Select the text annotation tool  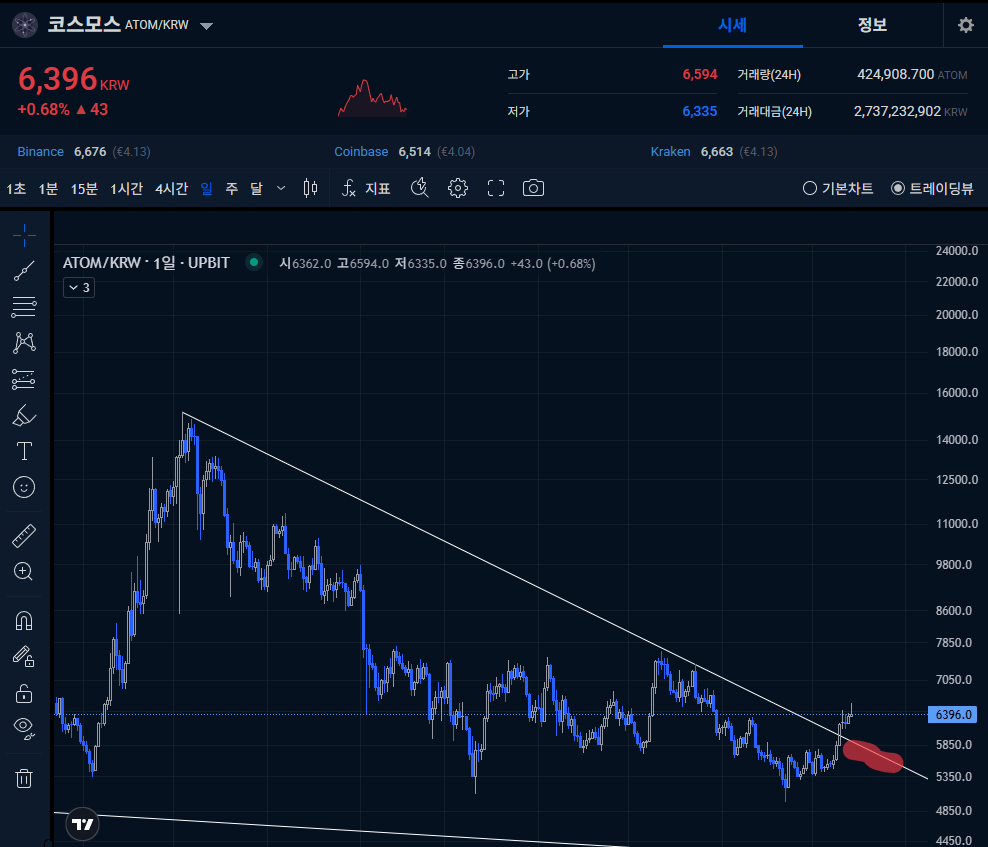24,451
